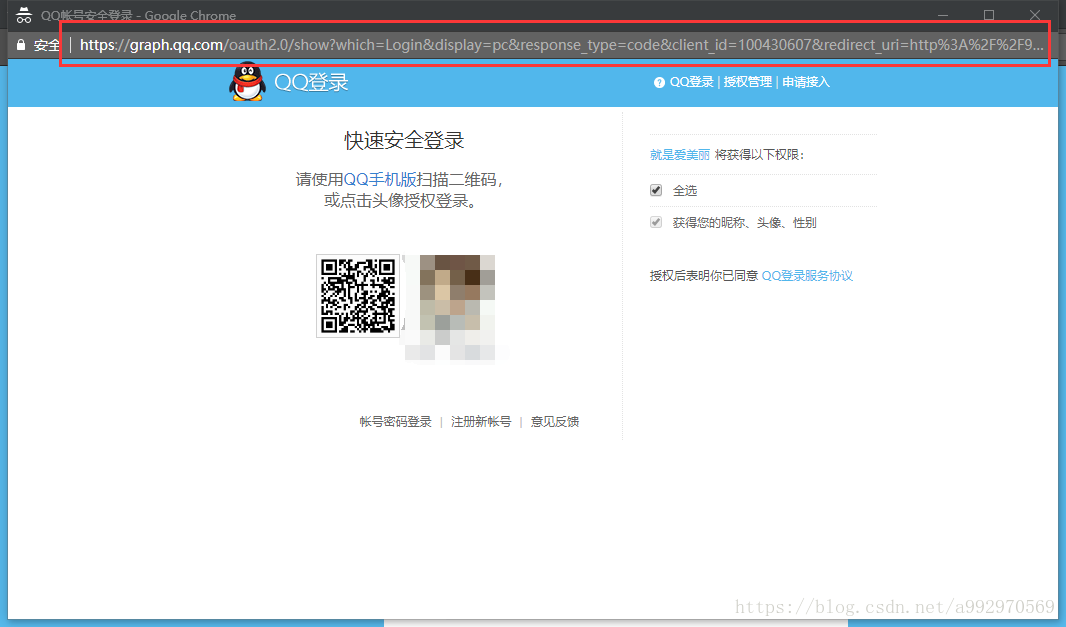Click the QQ penguin logo
The image size is (1066, 627).
pos(247,82)
